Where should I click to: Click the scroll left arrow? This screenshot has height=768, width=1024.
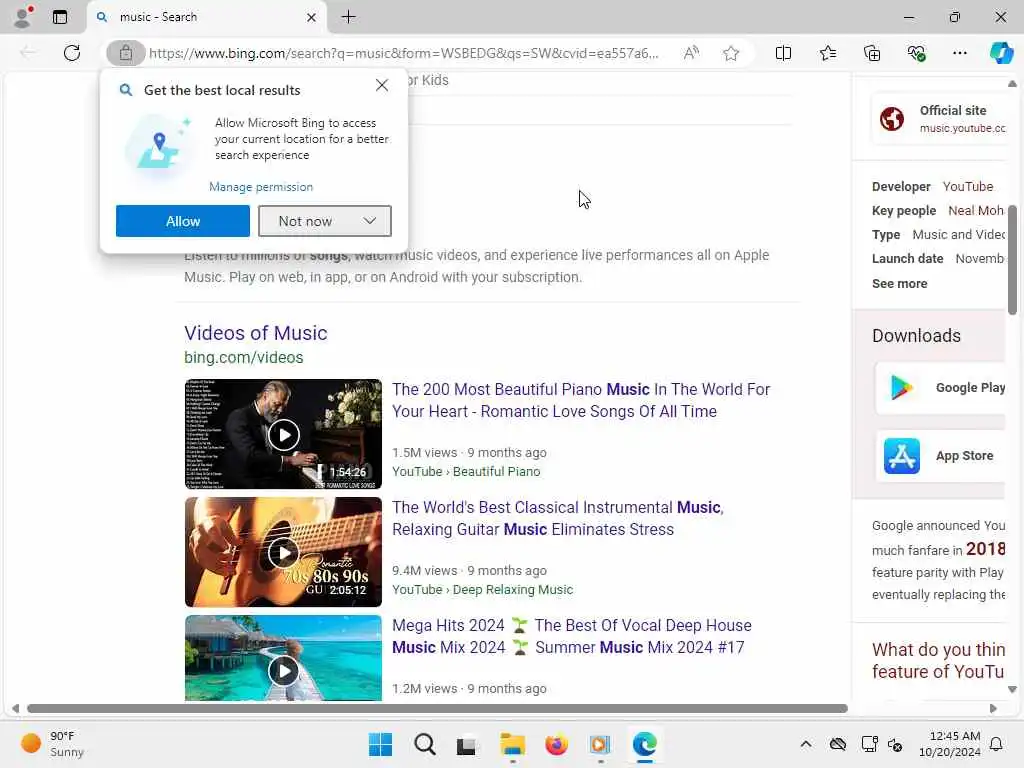[16, 709]
